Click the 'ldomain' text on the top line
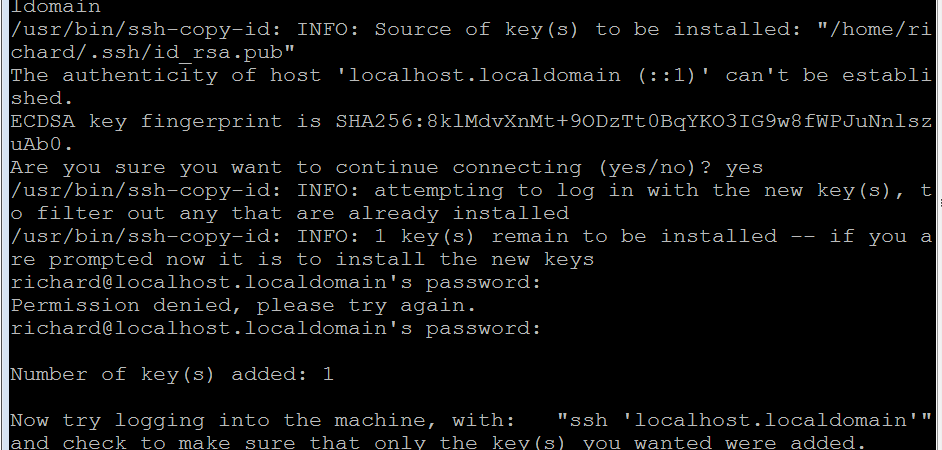 pos(55,7)
